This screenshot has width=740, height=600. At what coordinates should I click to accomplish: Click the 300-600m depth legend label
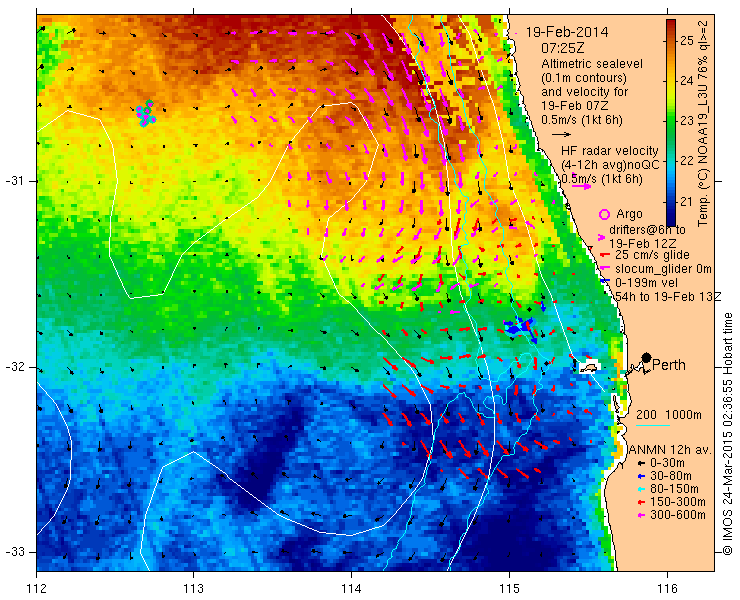click(x=678, y=515)
